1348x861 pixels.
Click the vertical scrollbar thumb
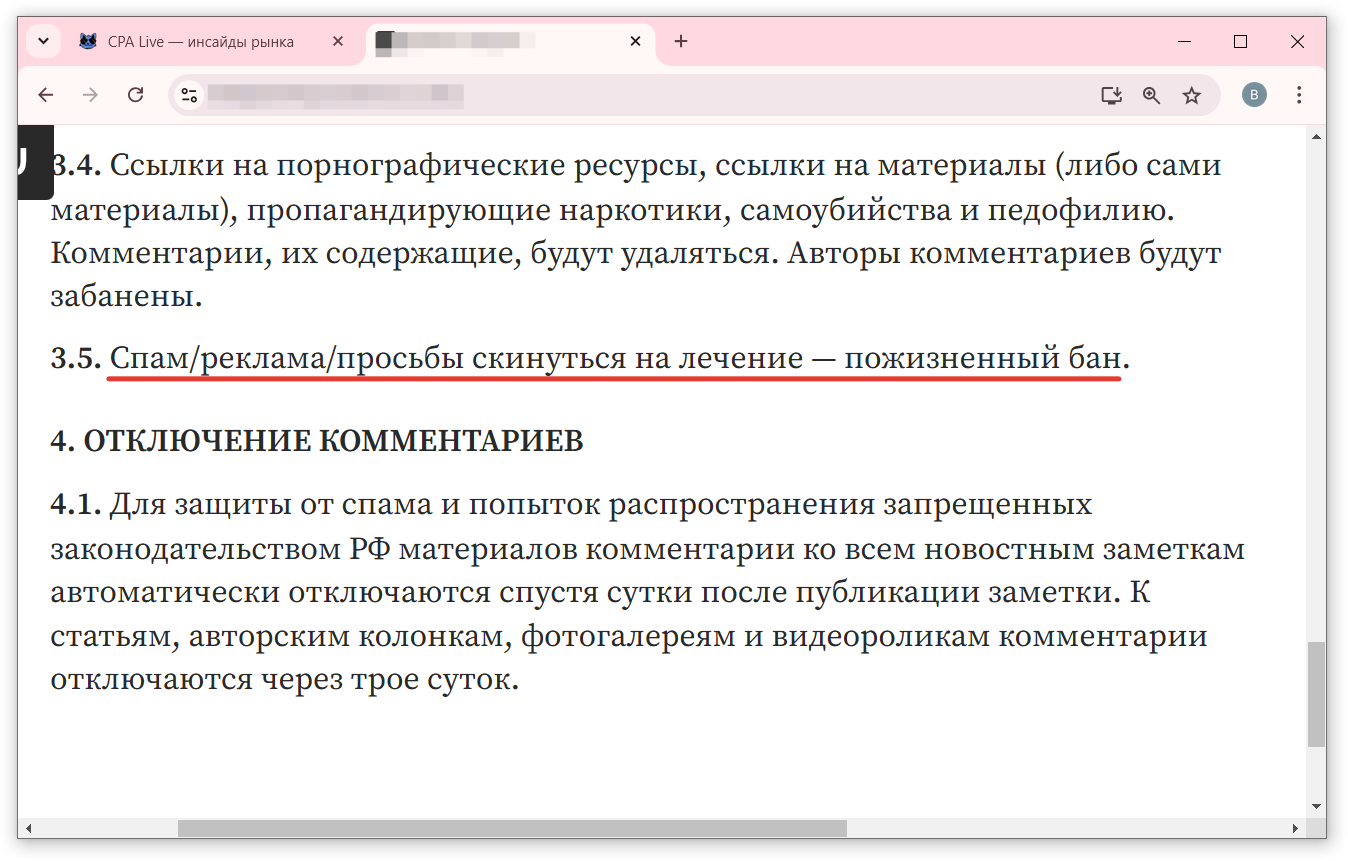click(x=1316, y=694)
